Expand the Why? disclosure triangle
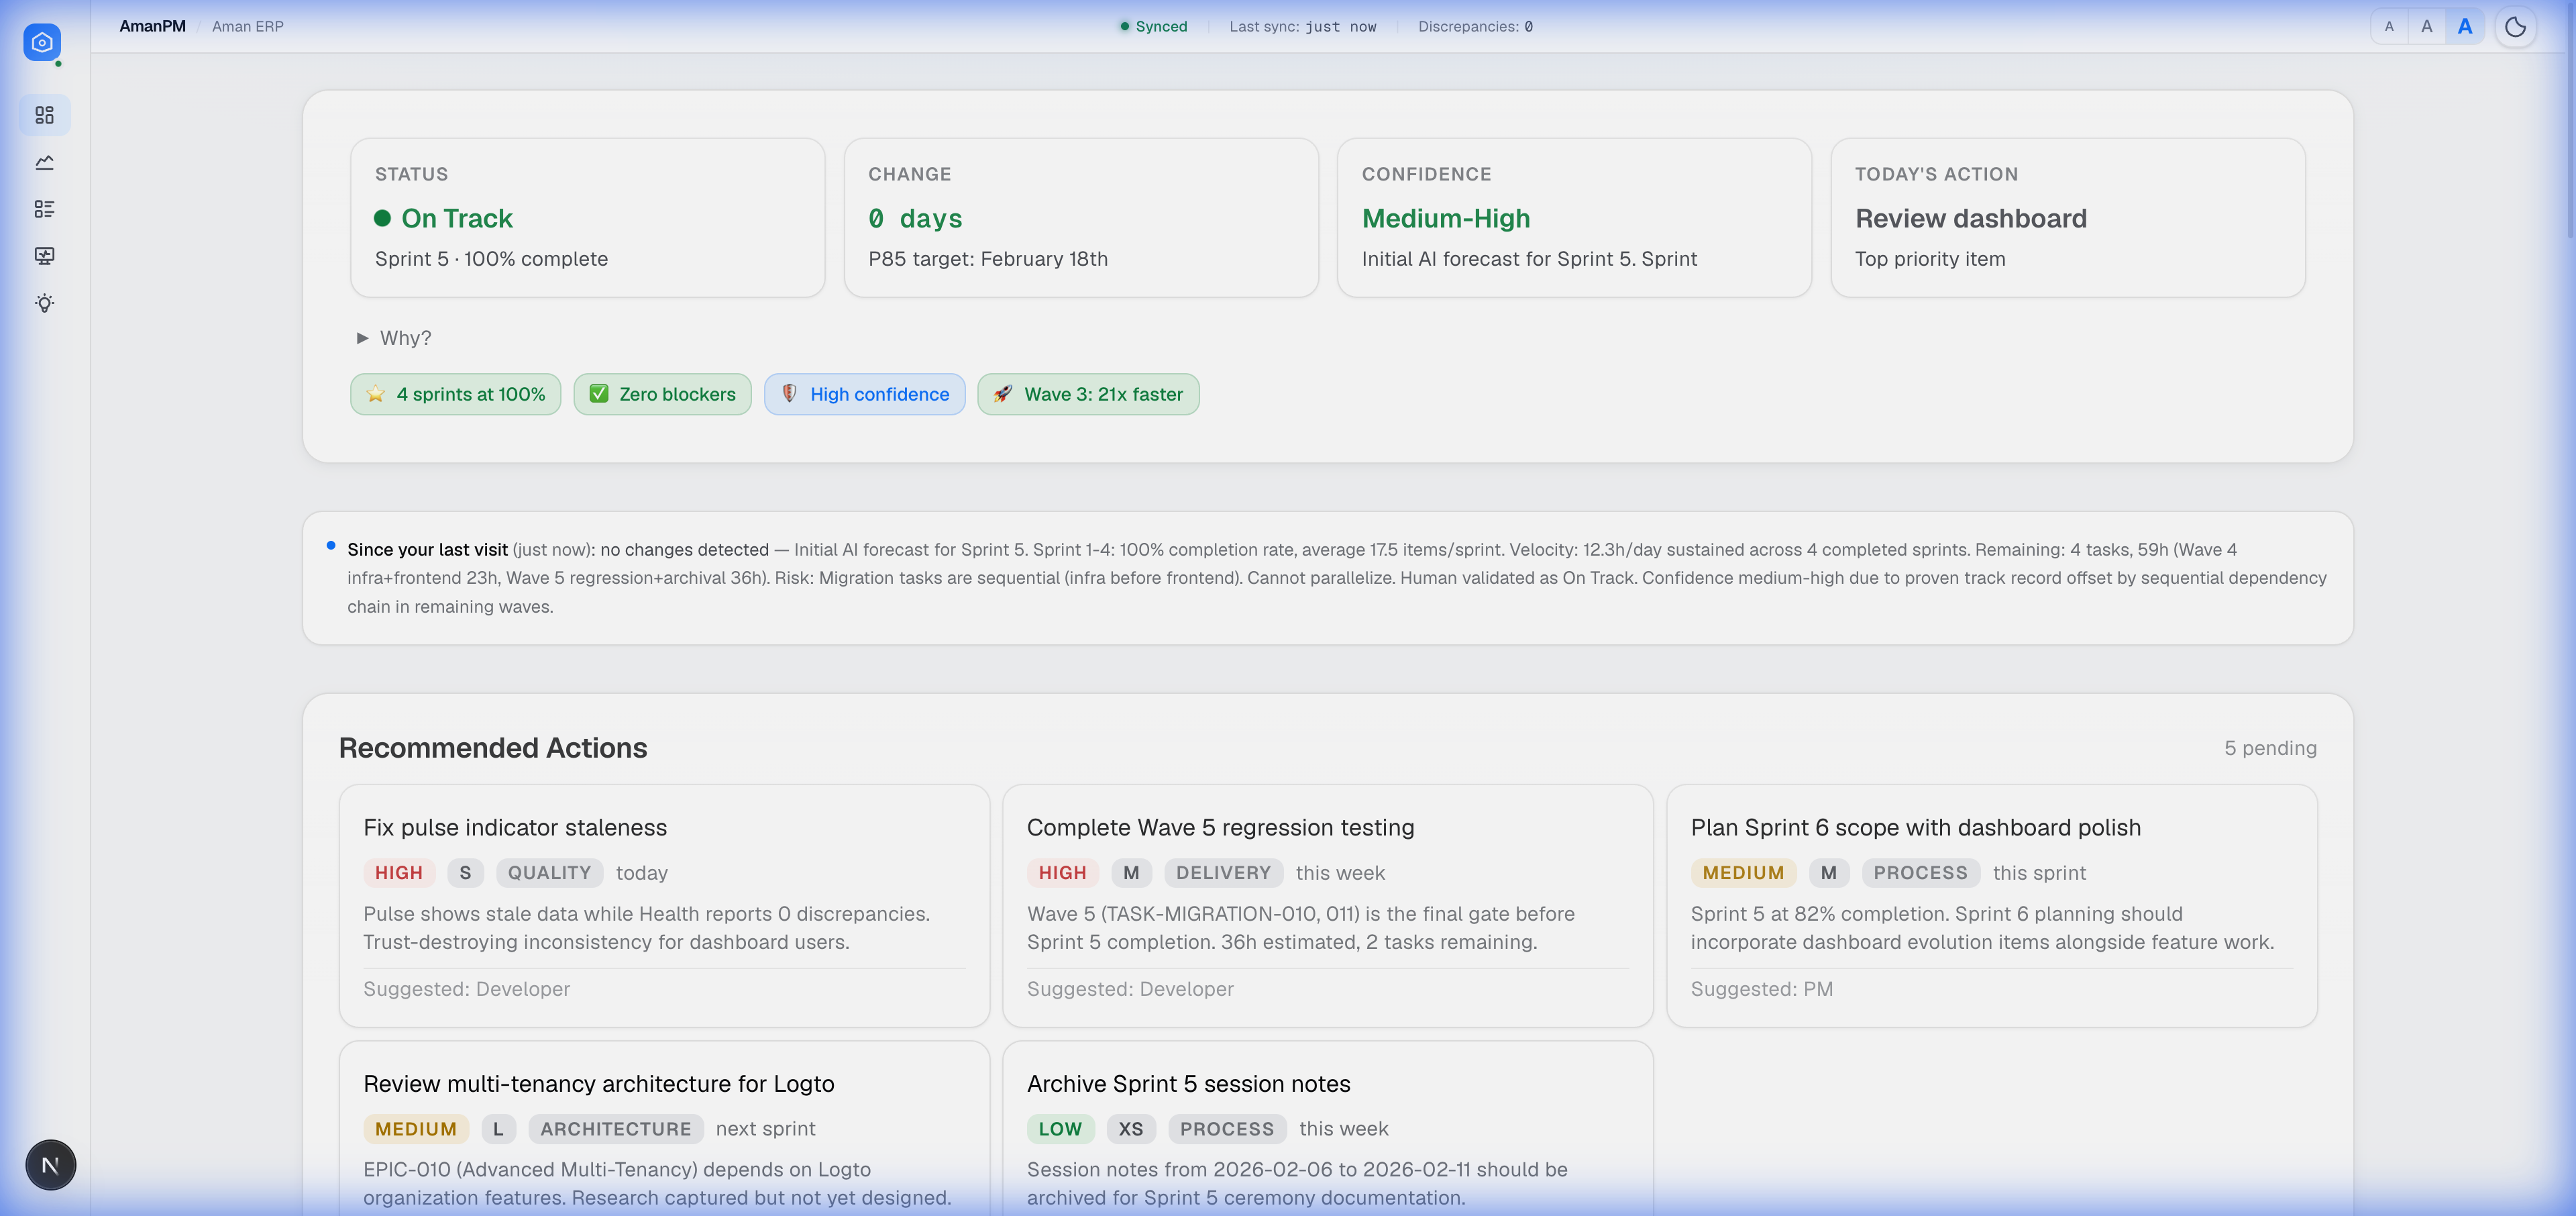 pyautogui.click(x=363, y=338)
